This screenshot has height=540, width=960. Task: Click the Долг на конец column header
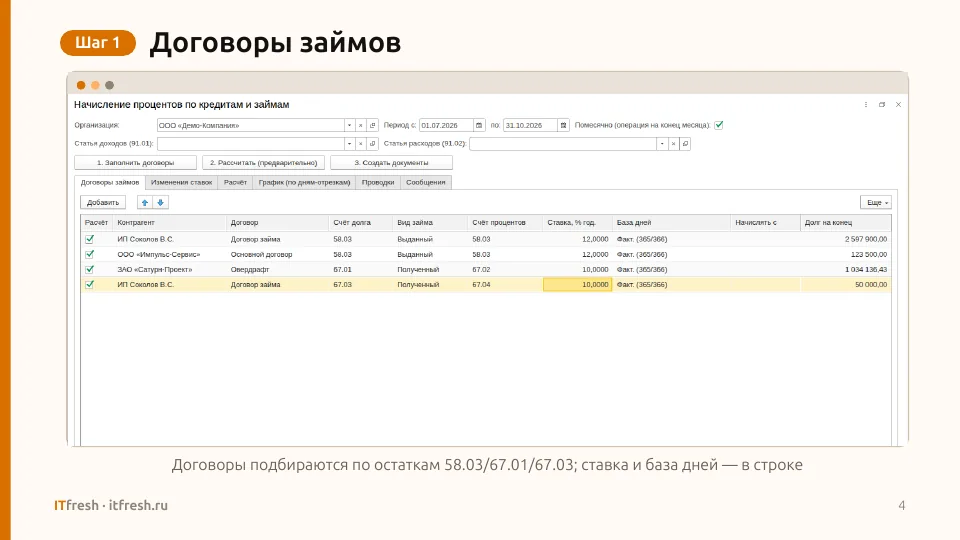click(x=846, y=223)
